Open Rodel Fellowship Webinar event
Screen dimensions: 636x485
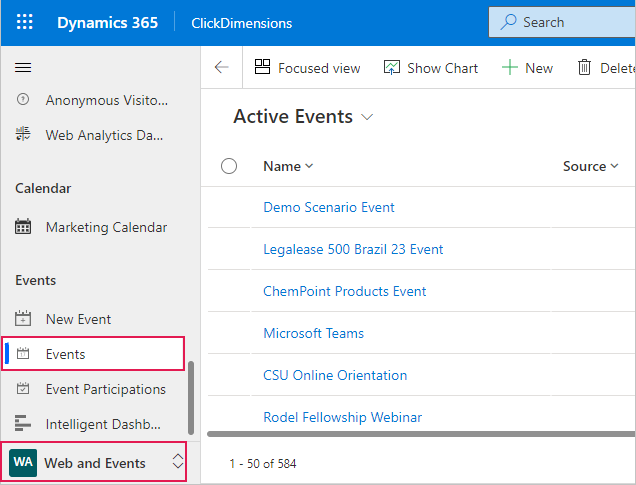342,417
